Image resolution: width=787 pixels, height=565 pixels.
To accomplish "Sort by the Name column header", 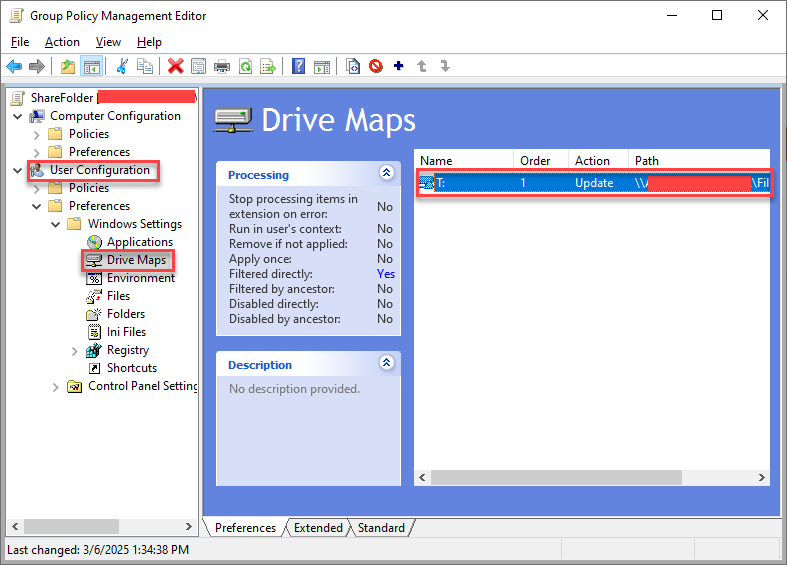I will tap(464, 161).
